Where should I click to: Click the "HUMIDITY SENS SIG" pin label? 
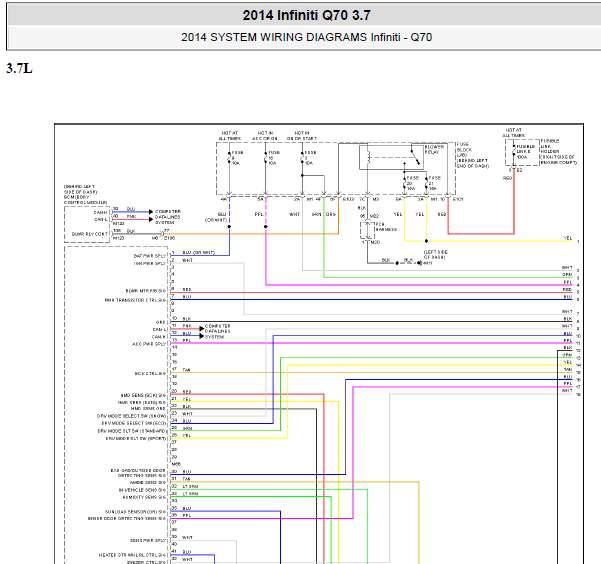[145, 497]
